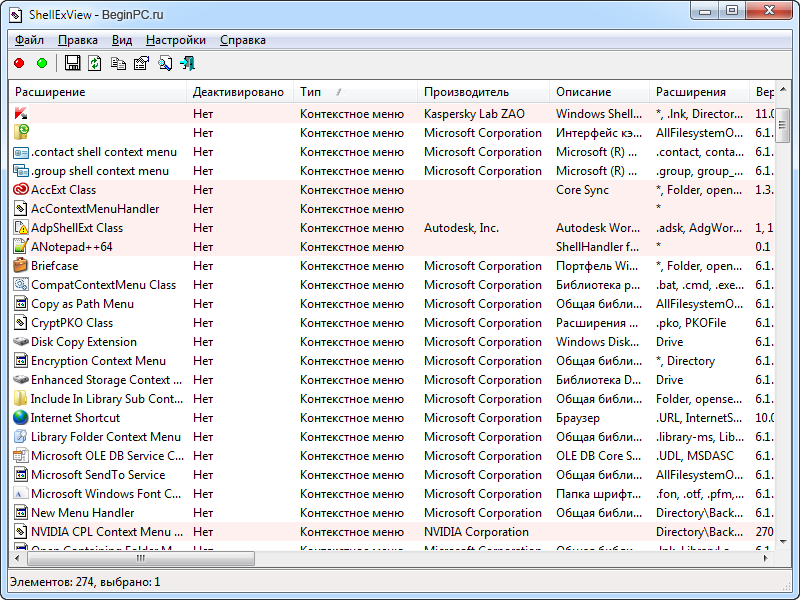Open the Правка menu

78,40
